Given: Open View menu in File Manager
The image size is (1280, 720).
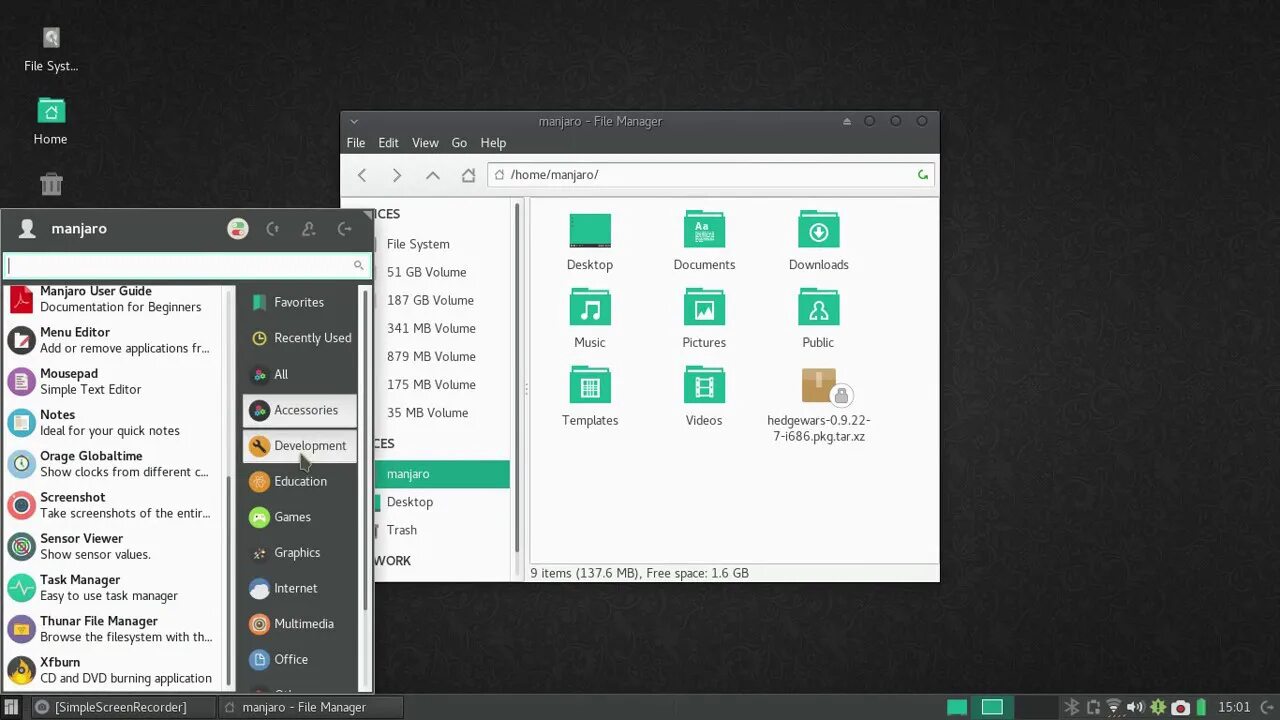Looking at the screenshot, I should click(x=425, y=143).
